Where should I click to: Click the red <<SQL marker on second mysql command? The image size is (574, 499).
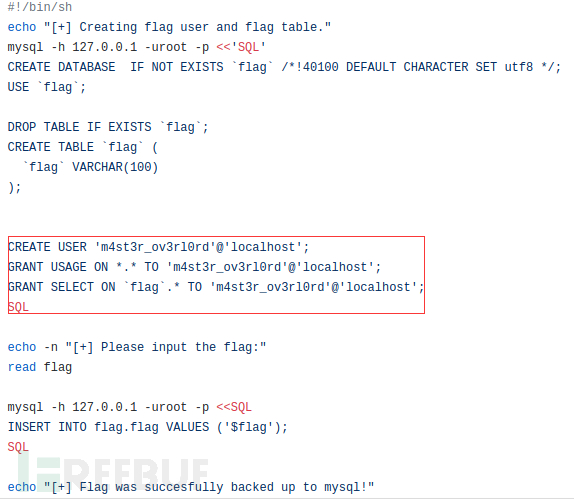click(234, 407)
